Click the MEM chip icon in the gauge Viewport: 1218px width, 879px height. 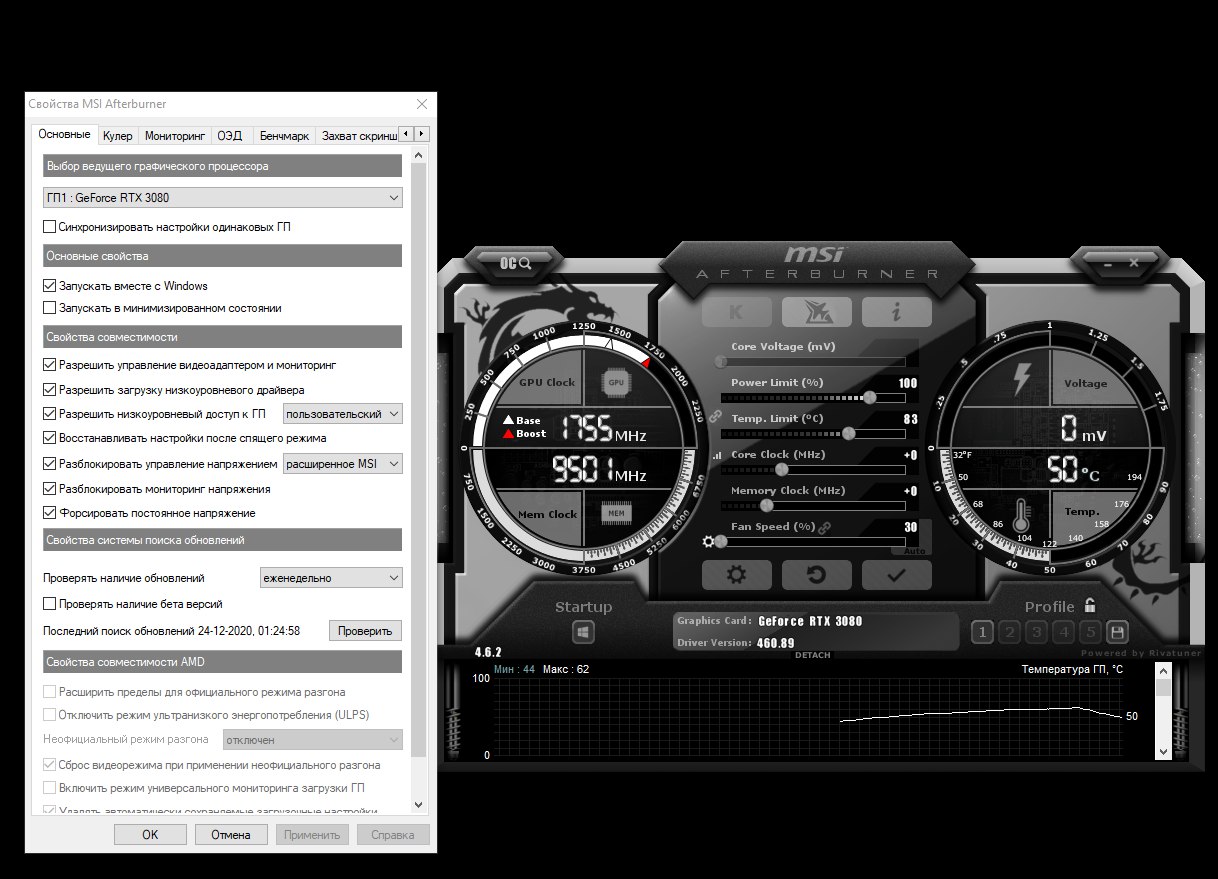click(617, 514)
